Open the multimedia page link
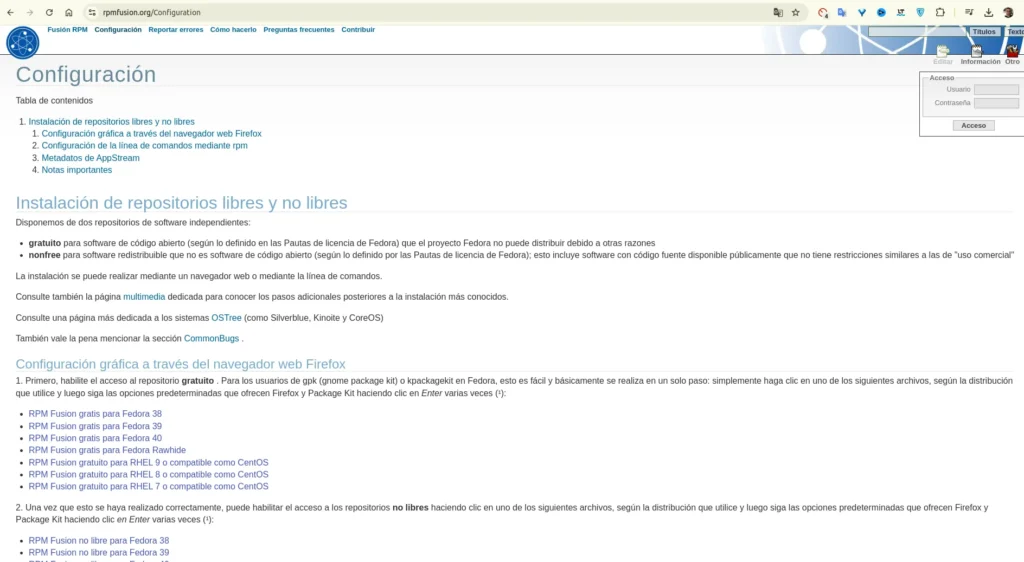The image size is (1024, 562). [x=144, y=297]
